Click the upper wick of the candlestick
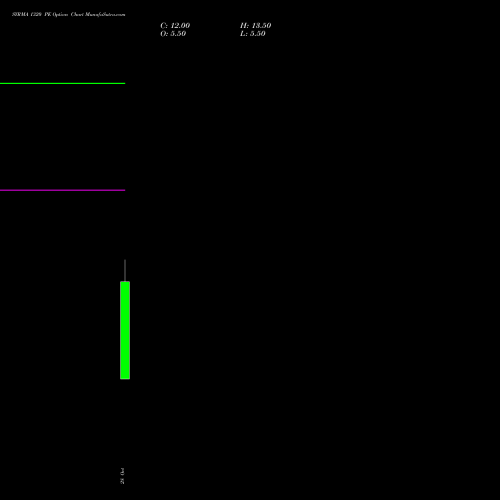The image size is (500, 500). (125, 270)
